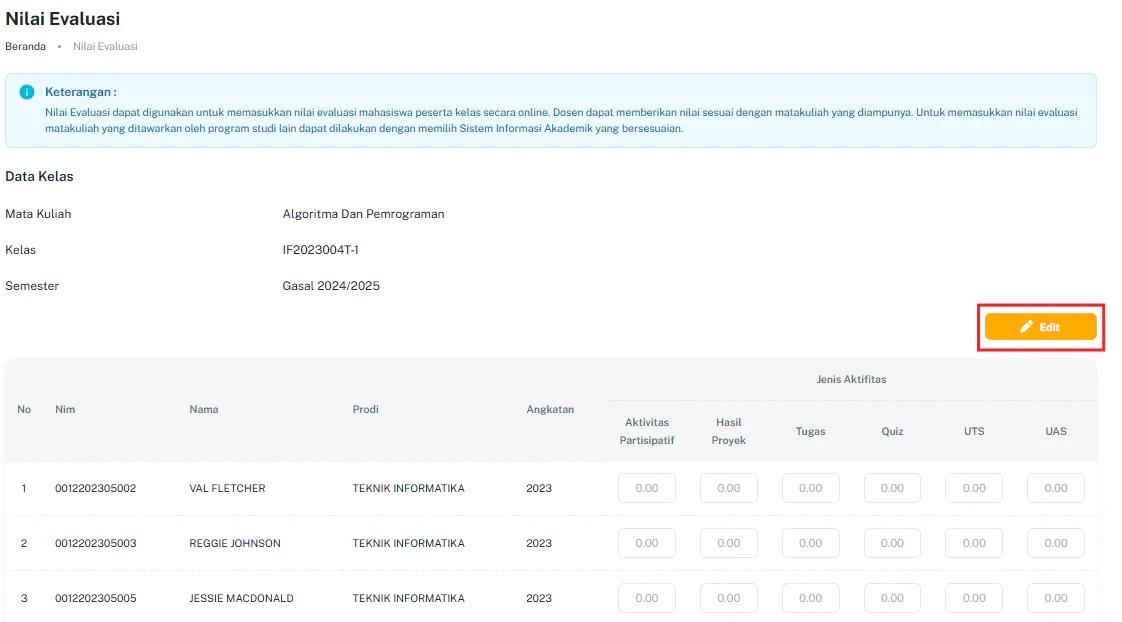
Task: Click Aktivitas Partisipatif field for Reggie Johnson
Action: point(647,543)
